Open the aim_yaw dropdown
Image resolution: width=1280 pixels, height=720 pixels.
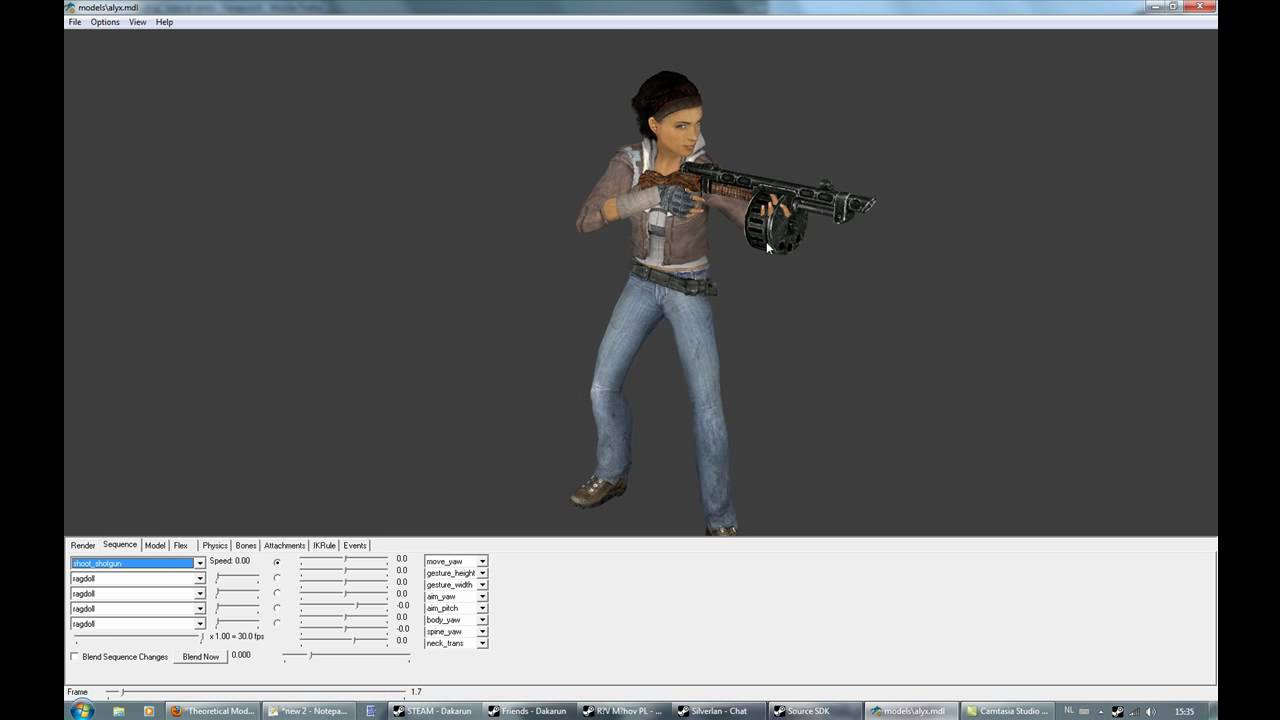coord(482,596)
